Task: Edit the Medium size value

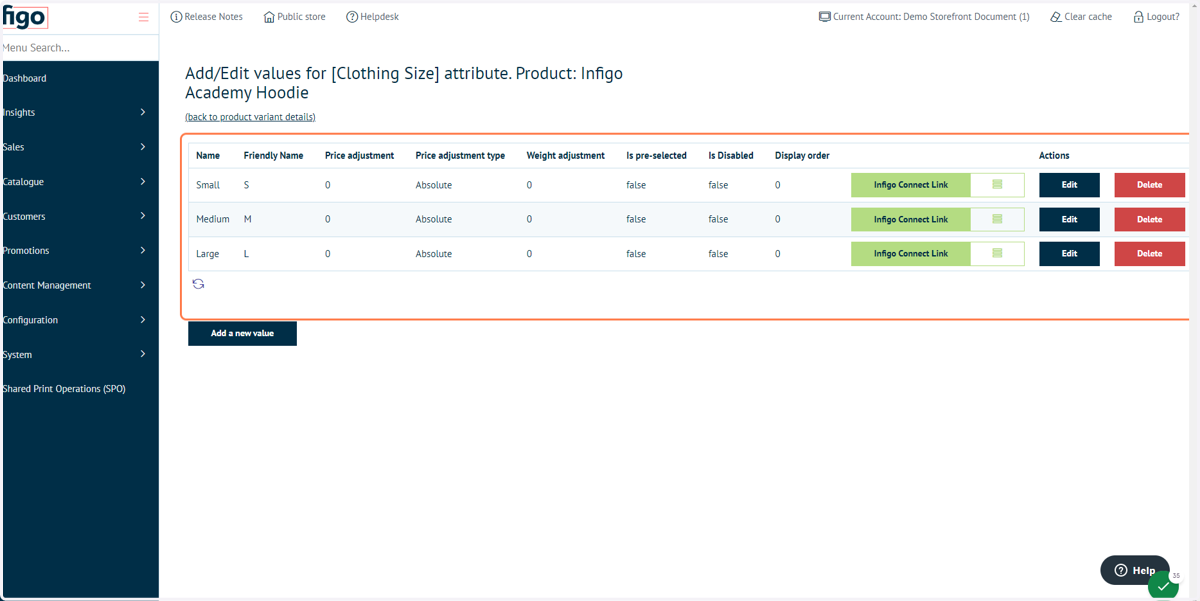Action: click(x=1069, y=219)
